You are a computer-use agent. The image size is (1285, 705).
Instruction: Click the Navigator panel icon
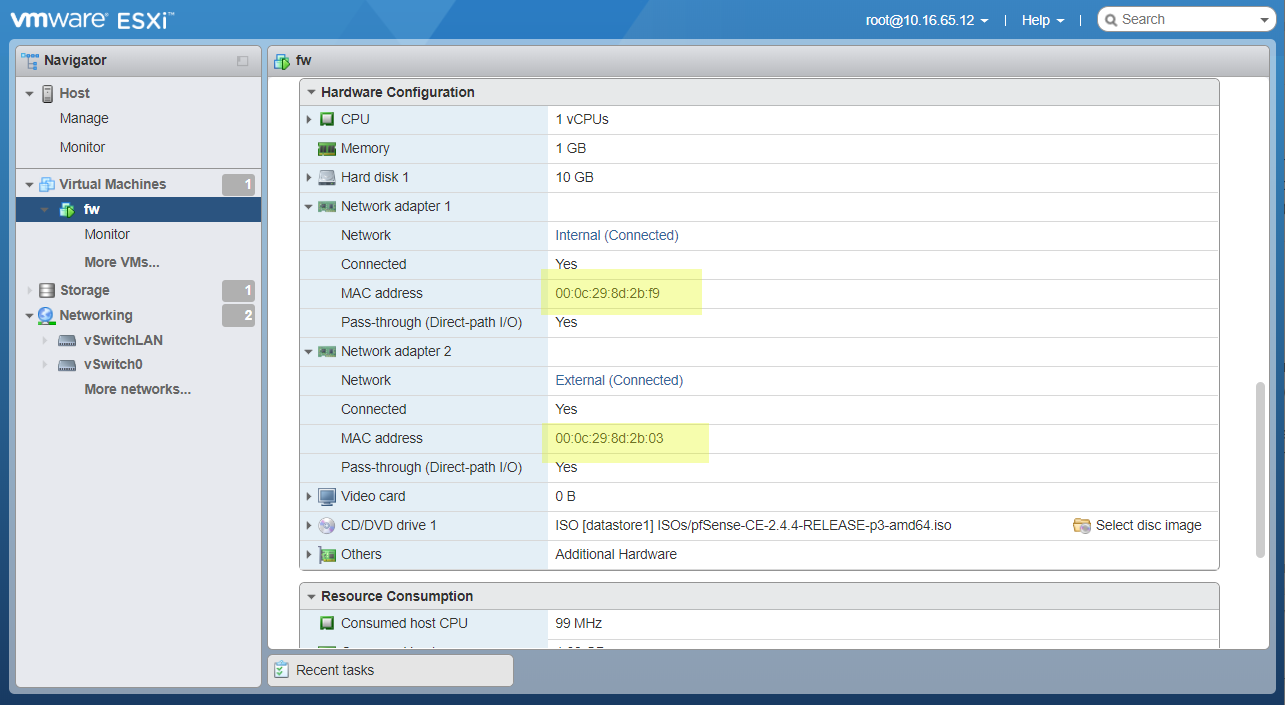tap(31, 60)
